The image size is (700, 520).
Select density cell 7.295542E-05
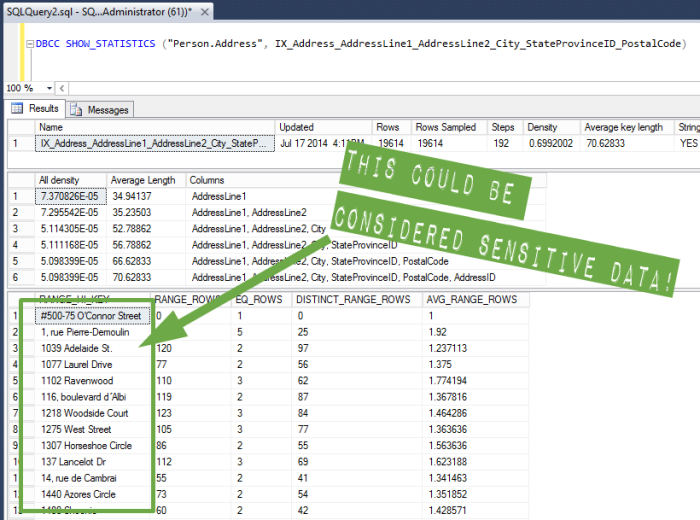point(71,212)
